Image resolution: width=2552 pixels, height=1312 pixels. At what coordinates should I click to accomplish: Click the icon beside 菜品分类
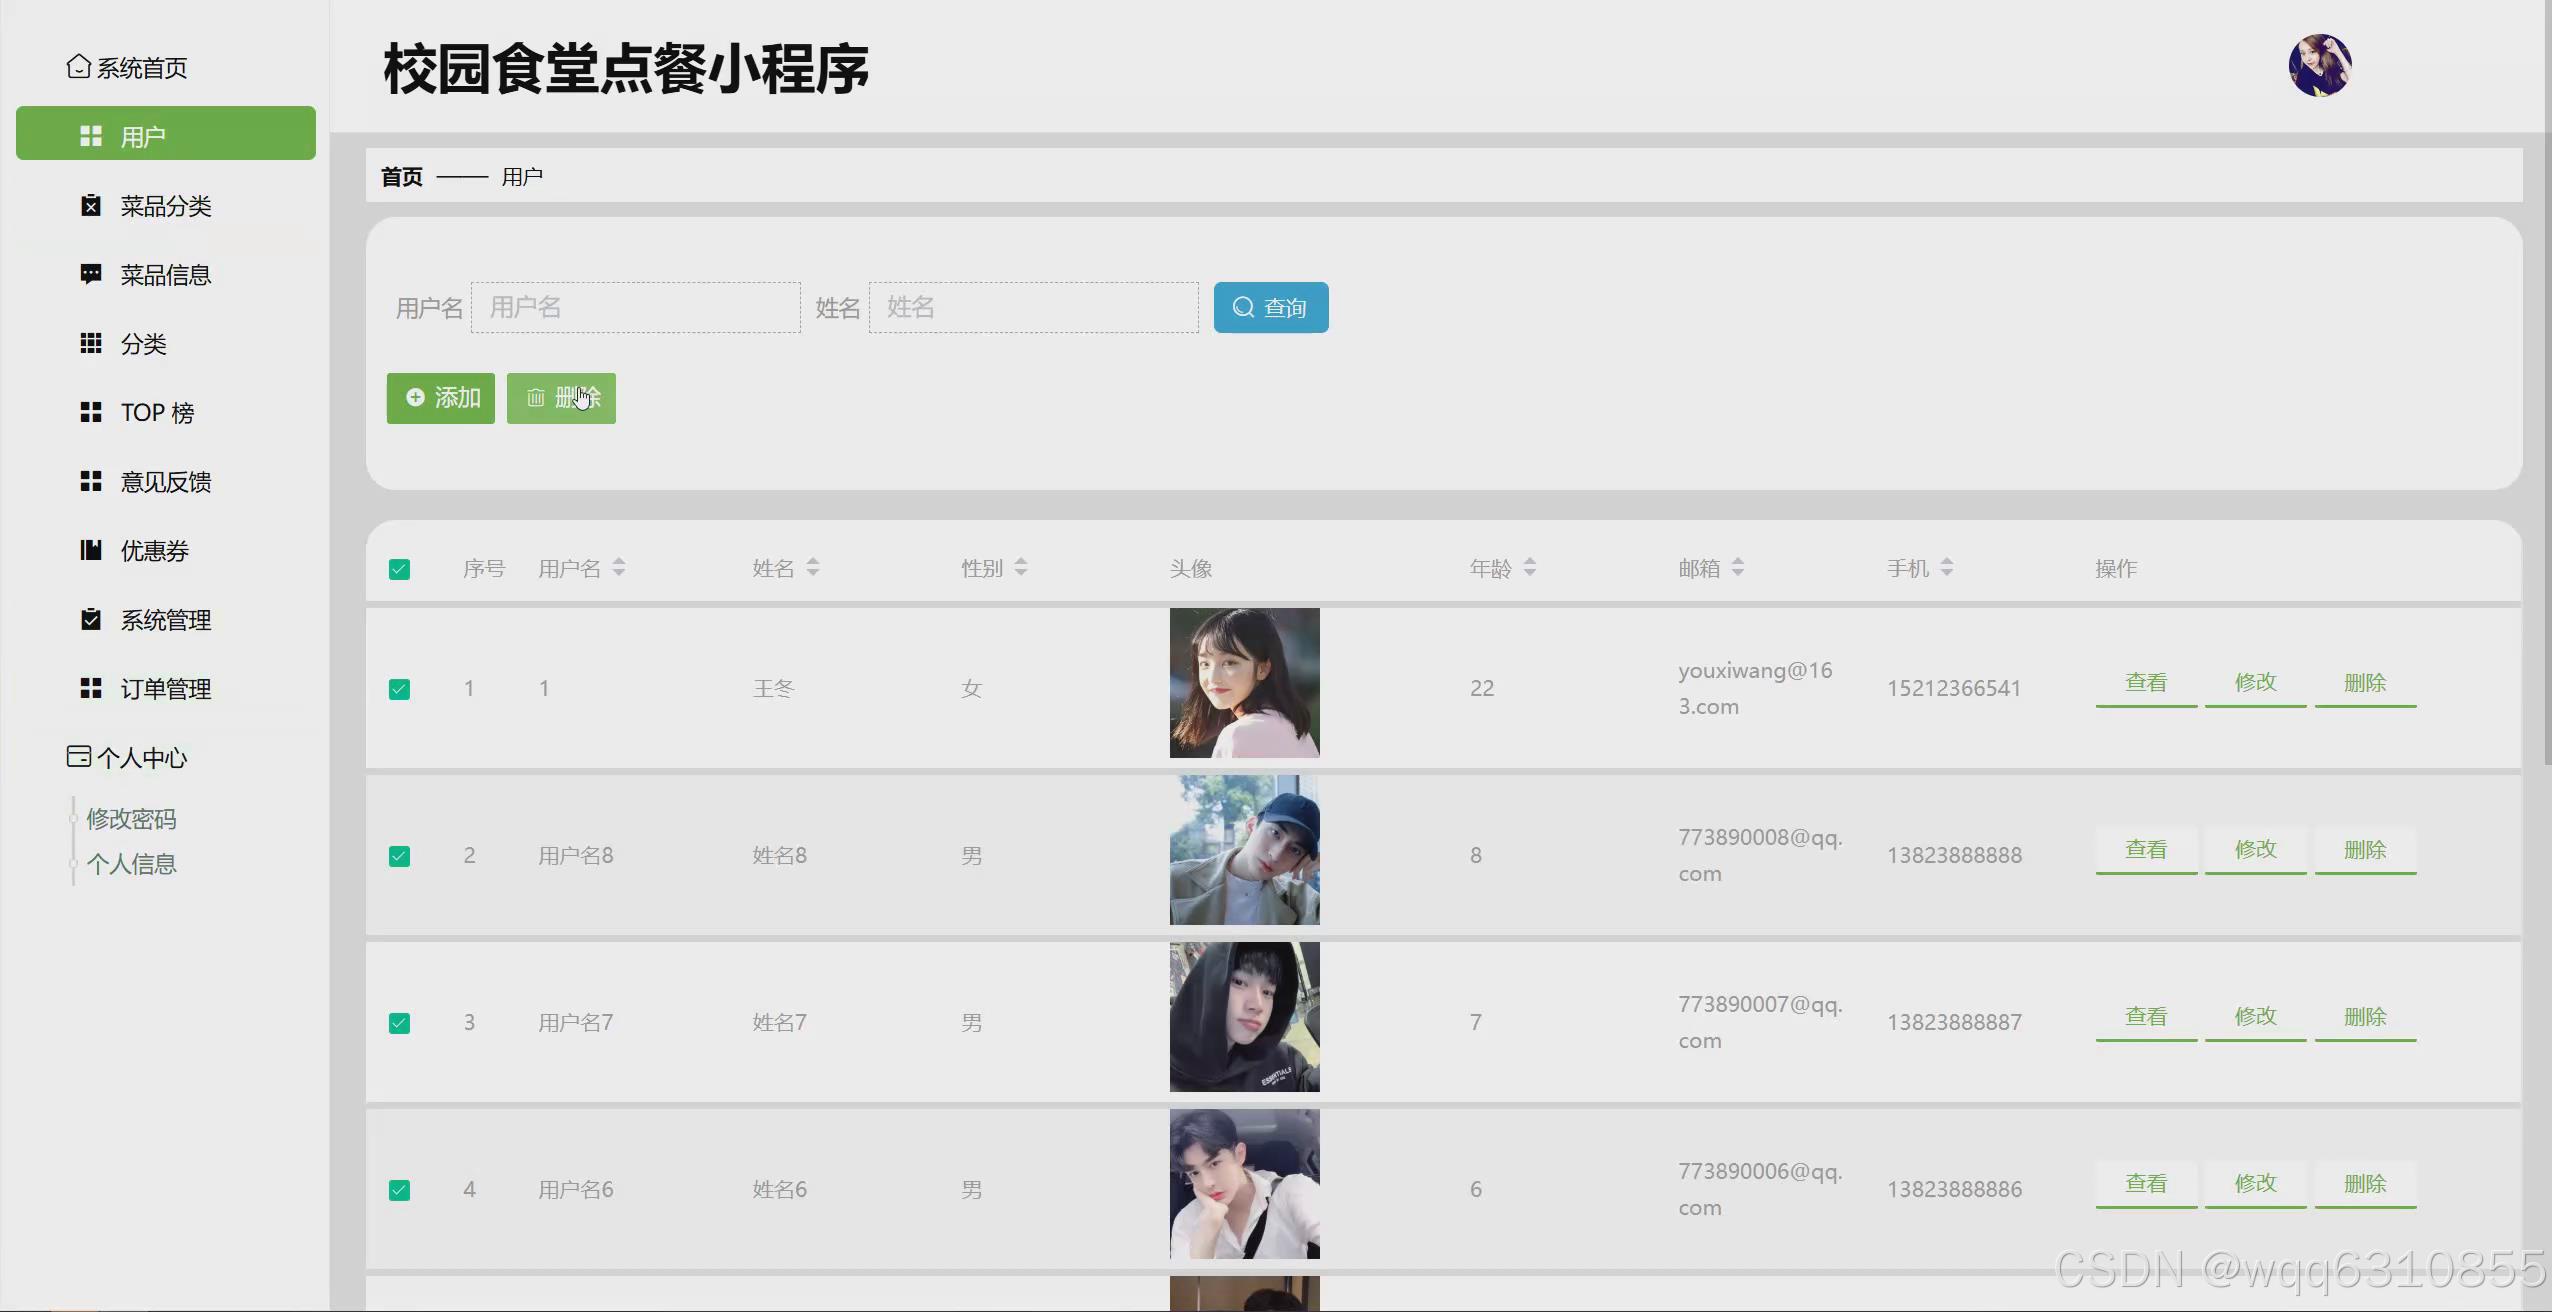tap(91, 205)
